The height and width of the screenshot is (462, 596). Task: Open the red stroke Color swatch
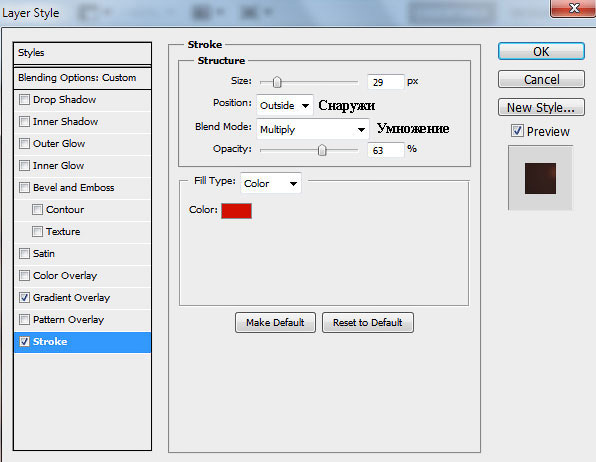click(x=236, y=211)
